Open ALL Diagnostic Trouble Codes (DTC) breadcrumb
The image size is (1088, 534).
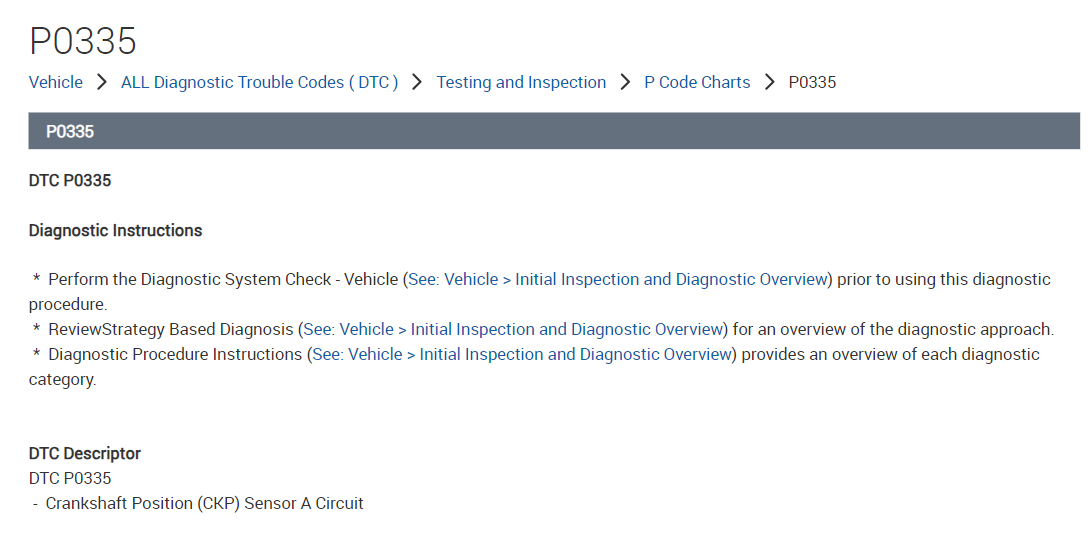point(259,82)
